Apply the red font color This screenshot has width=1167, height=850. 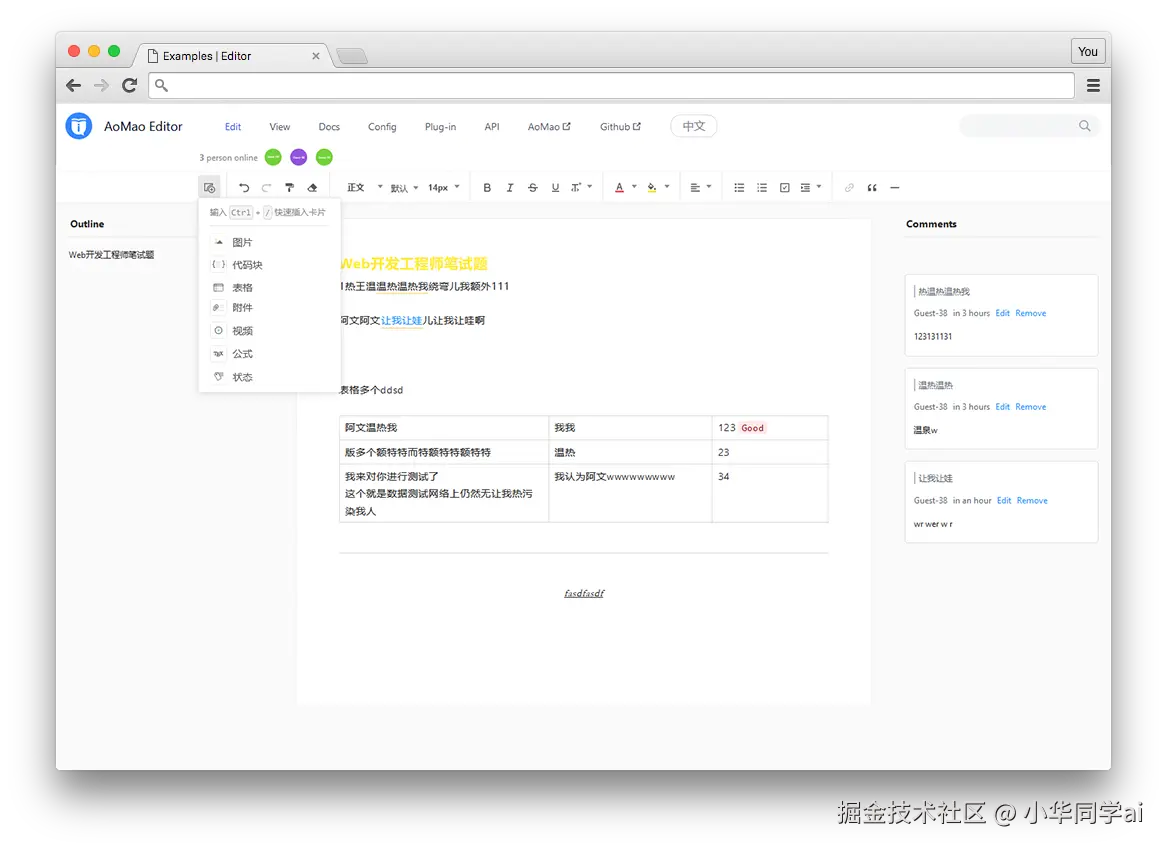click(619, 188)
